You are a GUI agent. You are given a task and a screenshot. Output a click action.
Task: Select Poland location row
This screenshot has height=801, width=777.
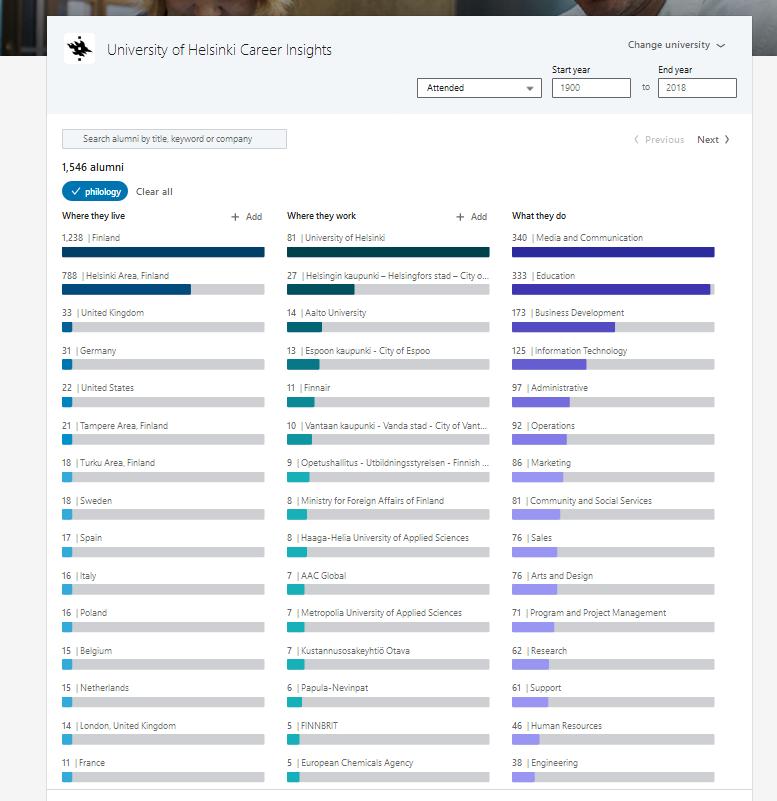[x=163, y=620]
